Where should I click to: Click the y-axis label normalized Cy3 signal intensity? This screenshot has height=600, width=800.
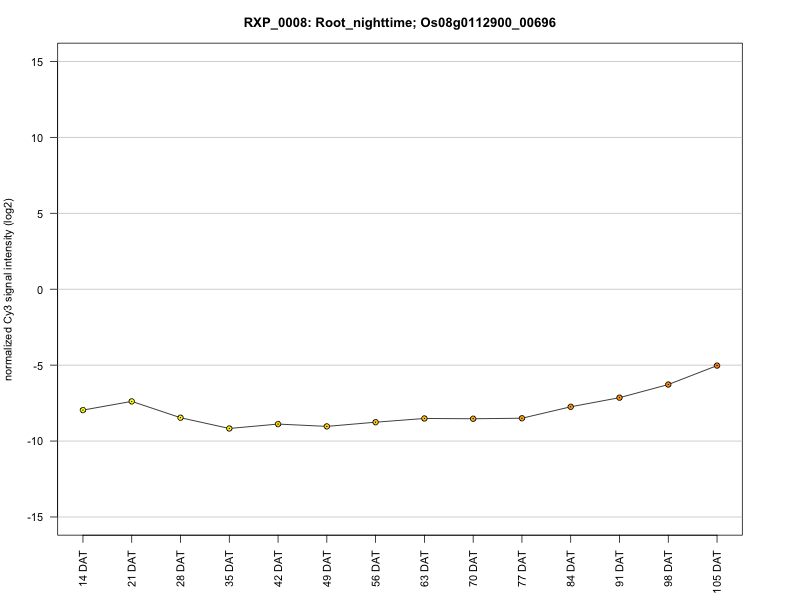(x=9, y=289)
